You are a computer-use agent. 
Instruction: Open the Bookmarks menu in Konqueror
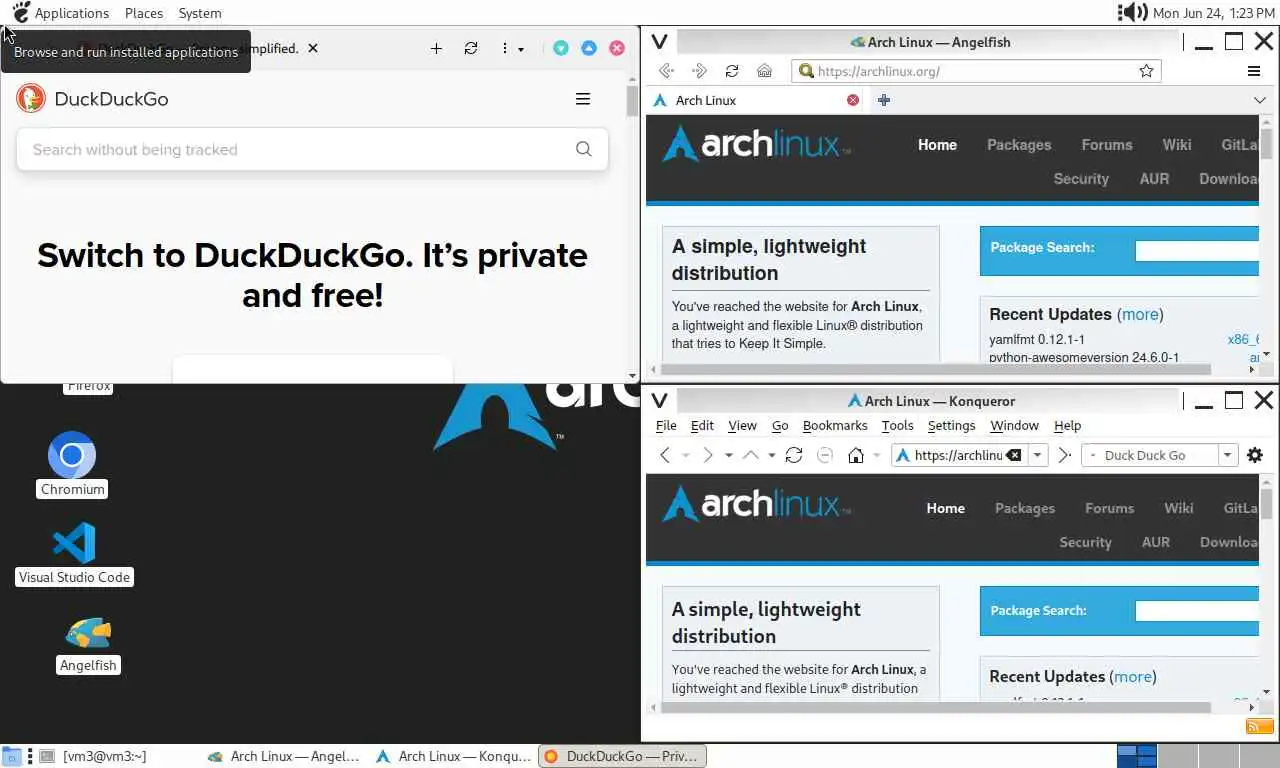click(x=835, y=425)
